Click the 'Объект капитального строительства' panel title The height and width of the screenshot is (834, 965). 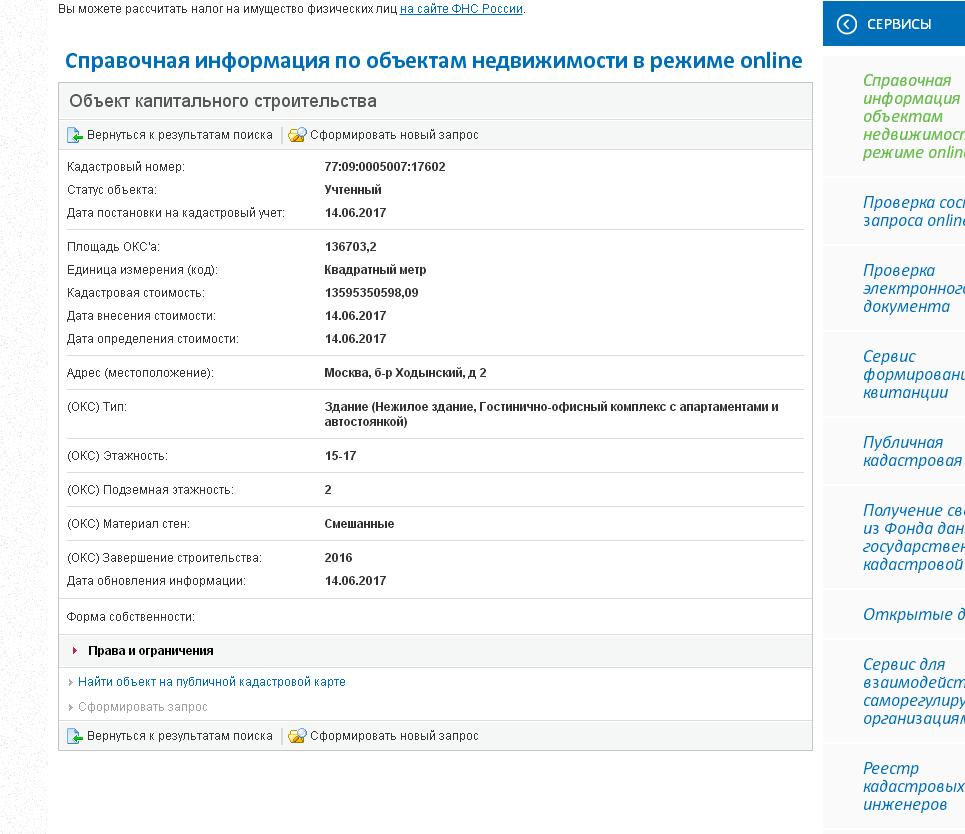(223, 101)
